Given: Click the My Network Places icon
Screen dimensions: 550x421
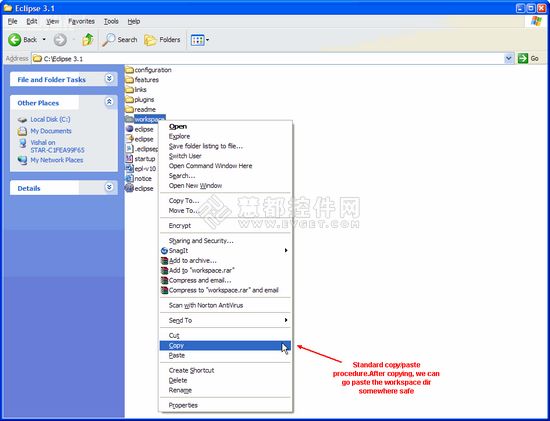Looking at the screenshot, I should 22,160.
